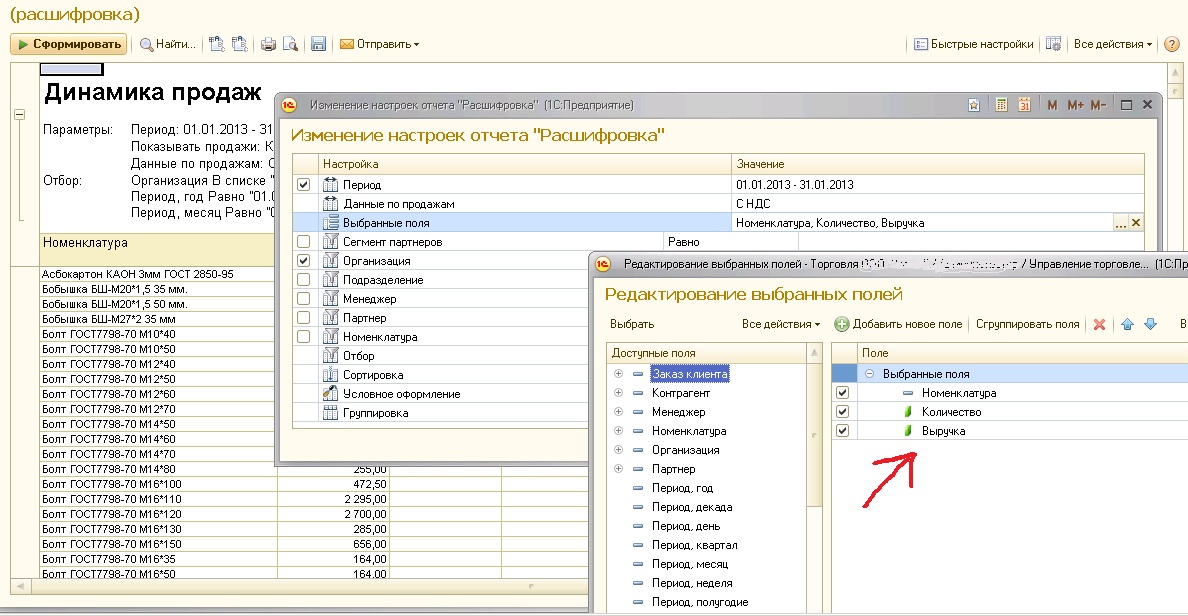The image size is (1188, 616).
Task: Open Все действия in fields editor
Action: tap(781, 324)
